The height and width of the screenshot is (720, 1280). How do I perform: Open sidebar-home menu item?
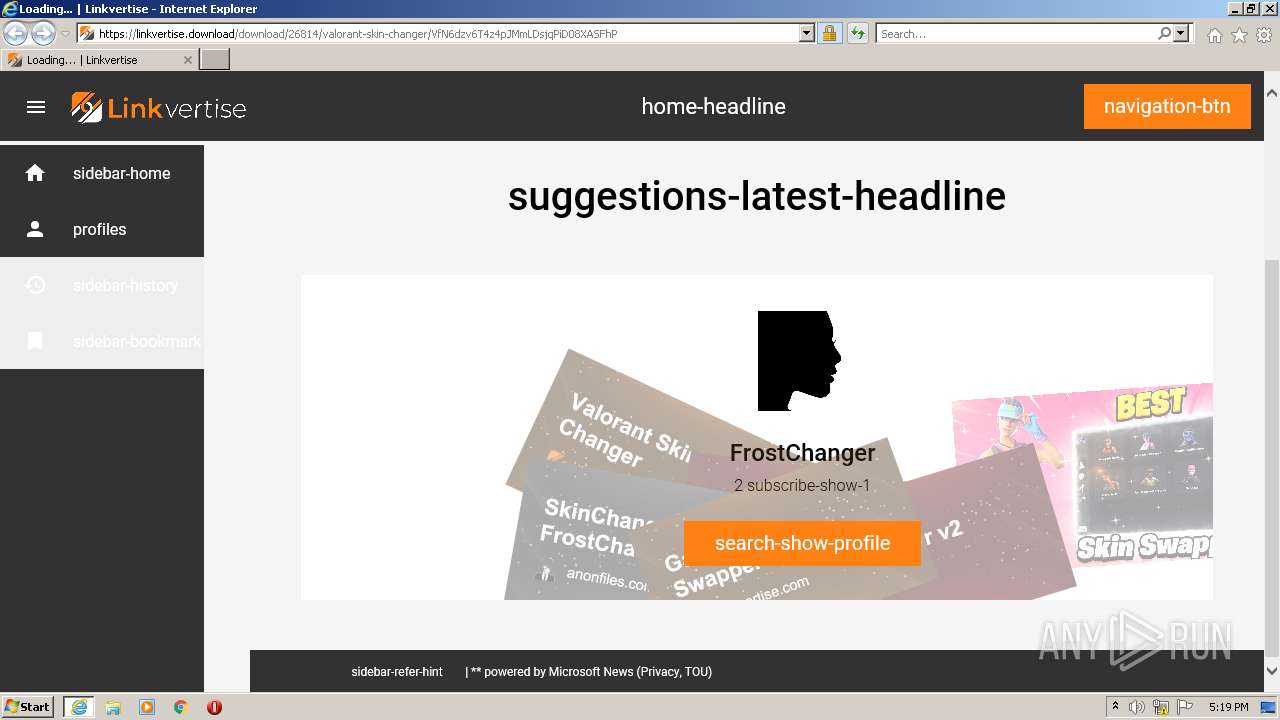[102, 173]
